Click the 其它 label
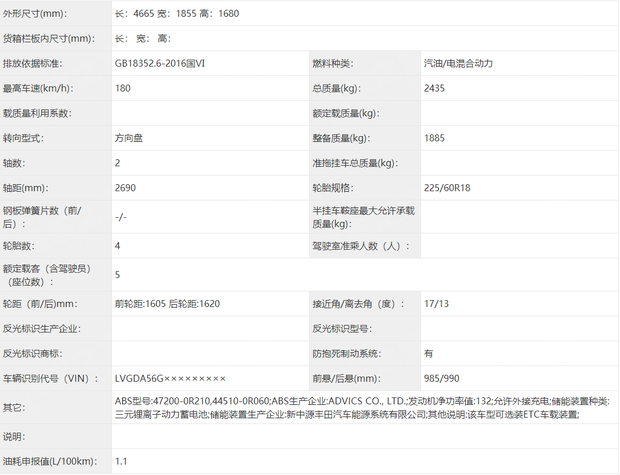 (14, 408)
